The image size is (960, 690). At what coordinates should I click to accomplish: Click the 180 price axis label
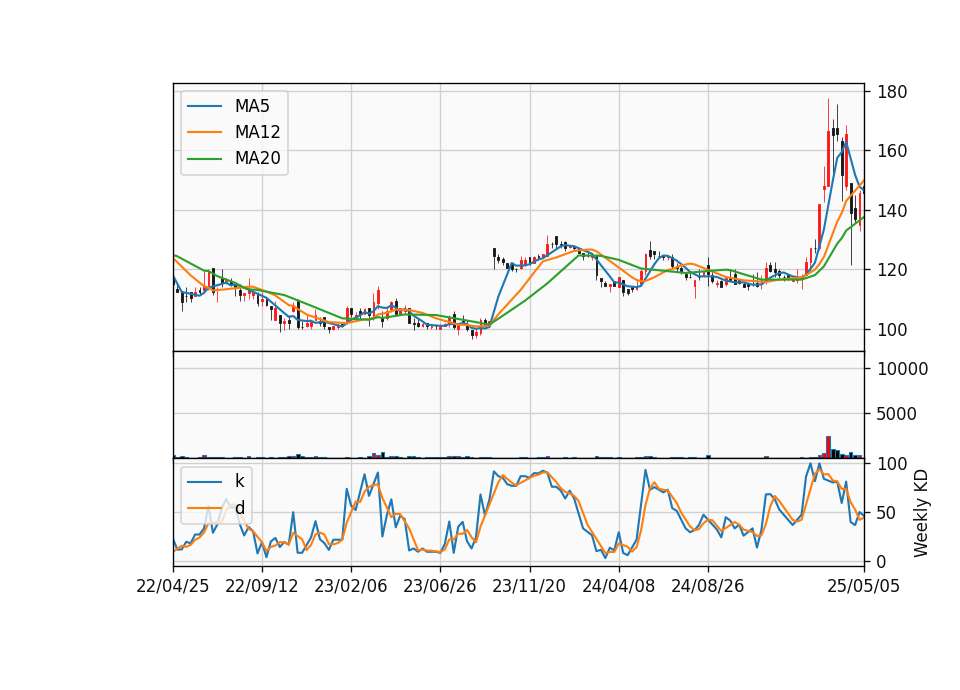pos(892,92)
